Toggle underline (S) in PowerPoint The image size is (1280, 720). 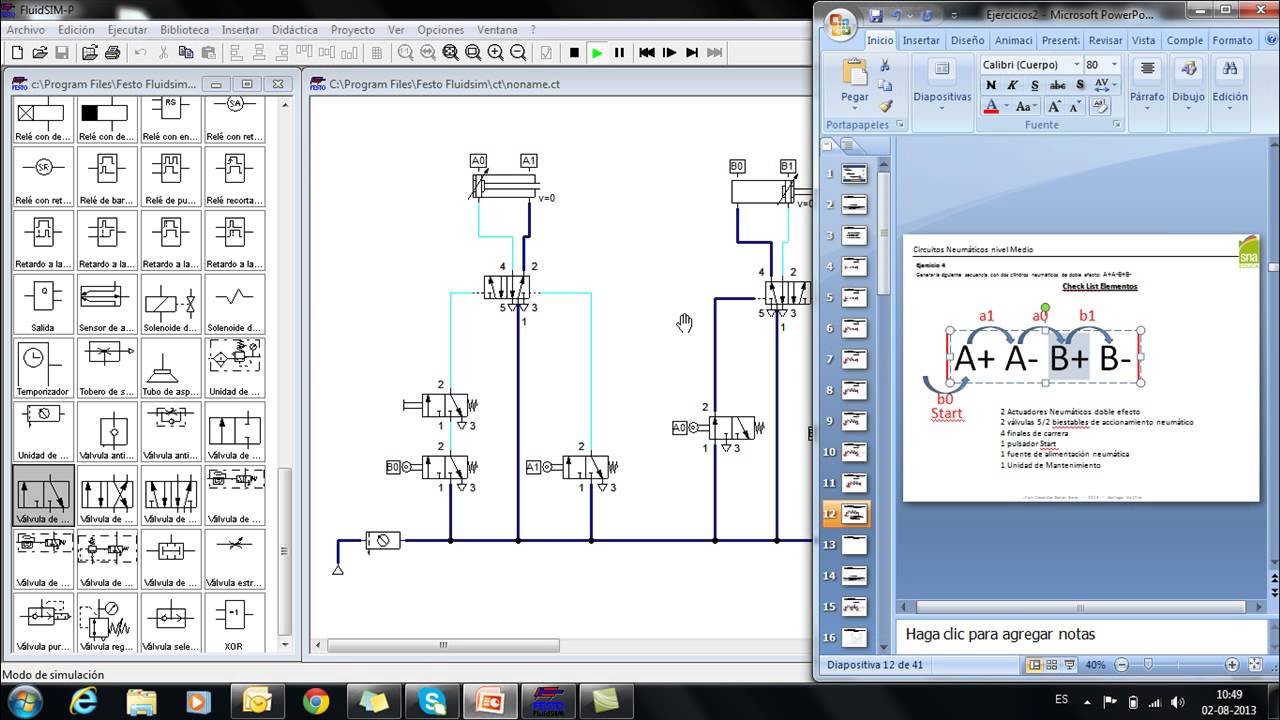1034,86
